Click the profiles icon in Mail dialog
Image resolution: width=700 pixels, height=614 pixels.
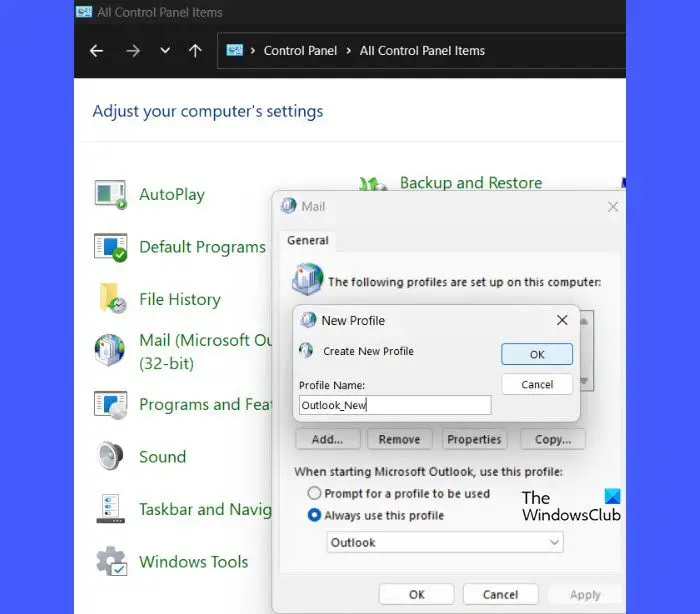click(x=308, y=279)
